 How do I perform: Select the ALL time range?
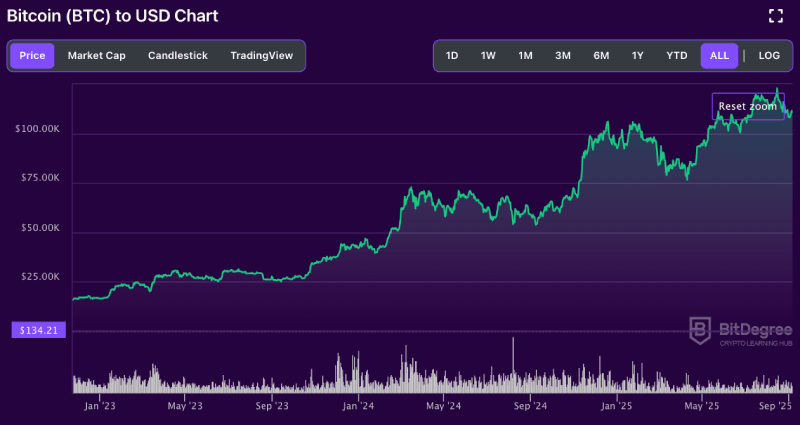coord(719,56)
